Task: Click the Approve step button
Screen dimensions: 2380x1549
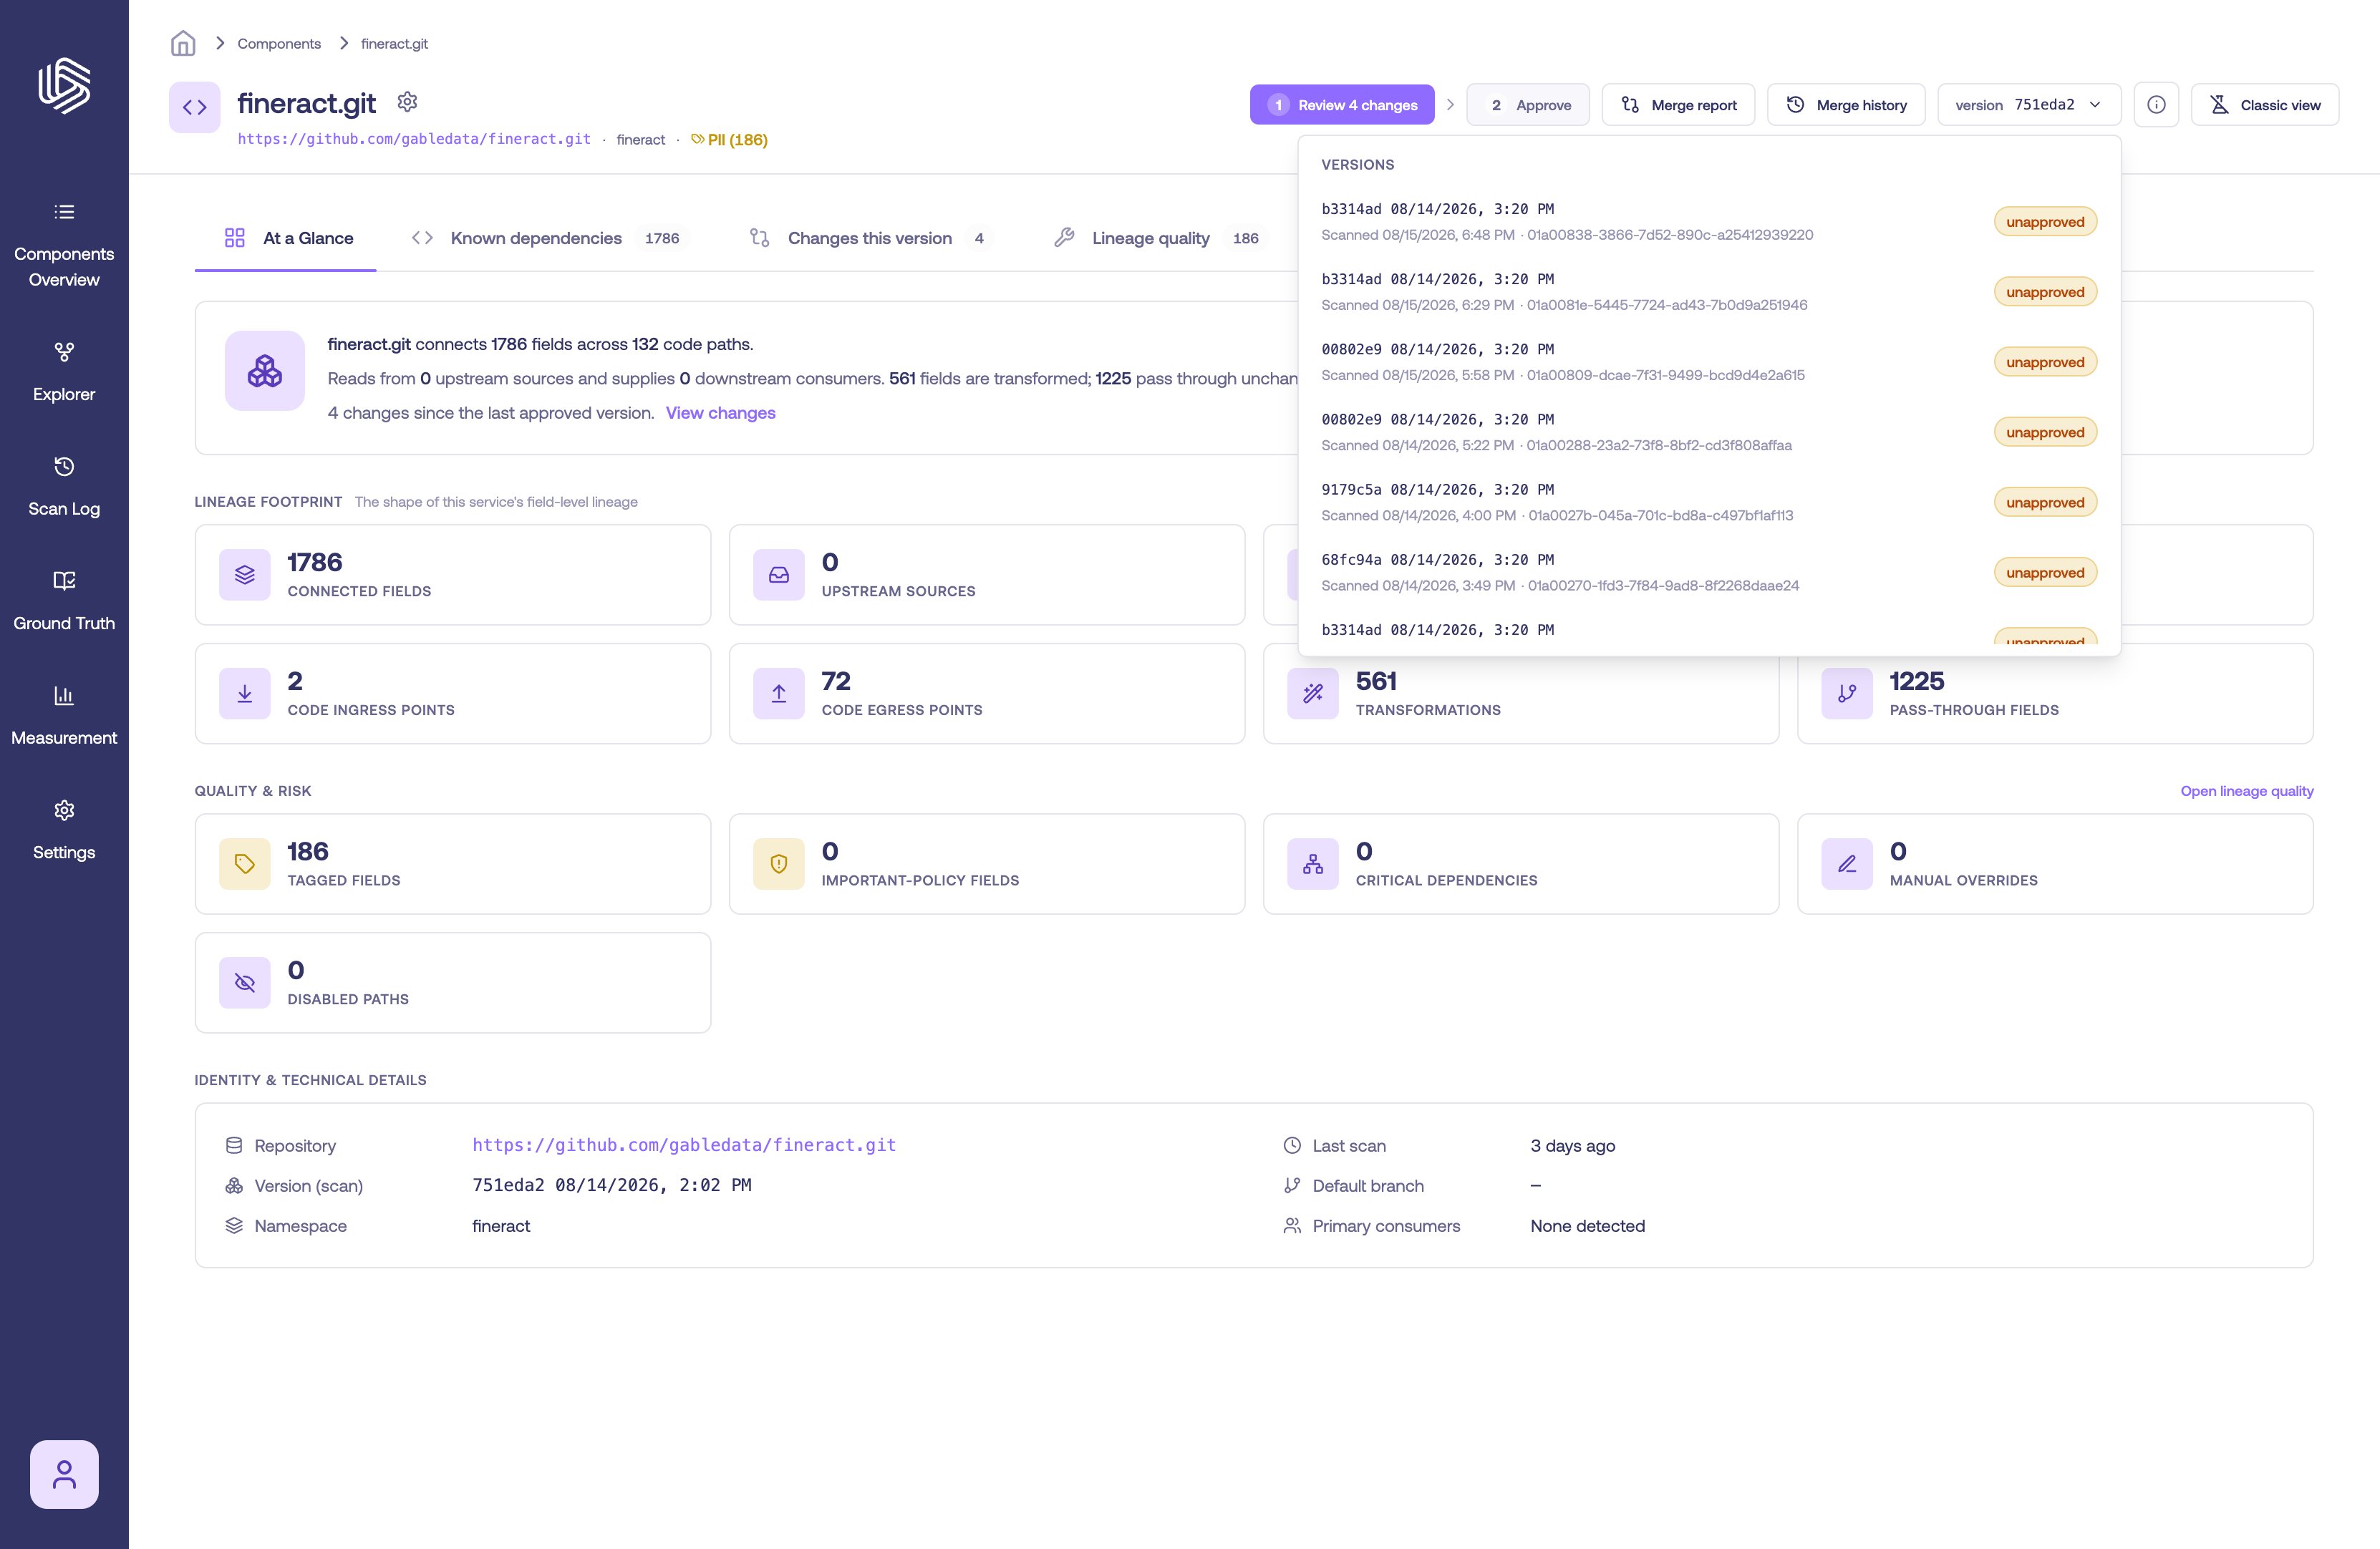Action: click(1528, 105)
